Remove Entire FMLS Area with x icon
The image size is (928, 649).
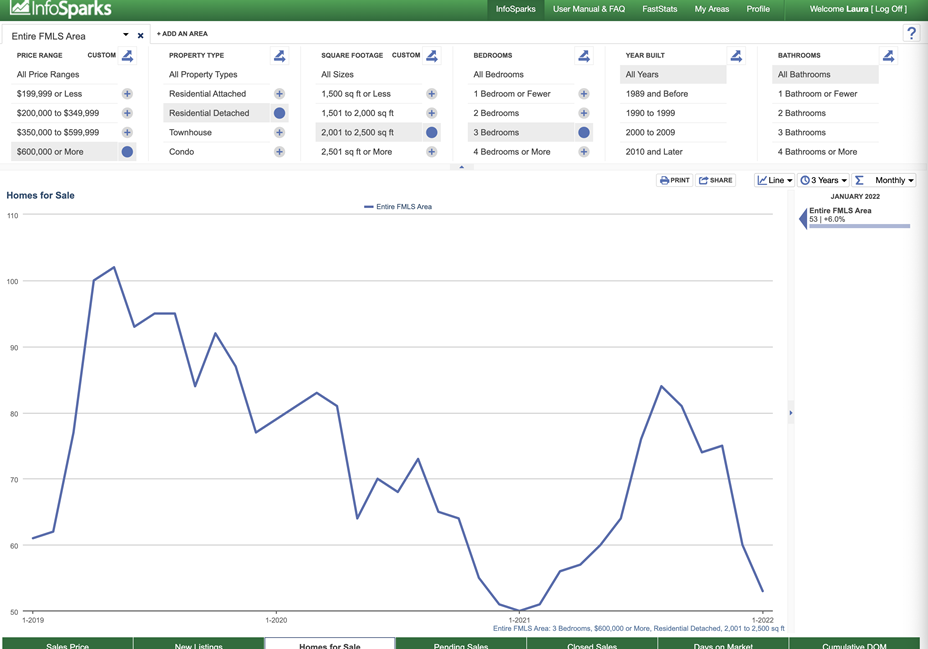(x=140, y=36)
